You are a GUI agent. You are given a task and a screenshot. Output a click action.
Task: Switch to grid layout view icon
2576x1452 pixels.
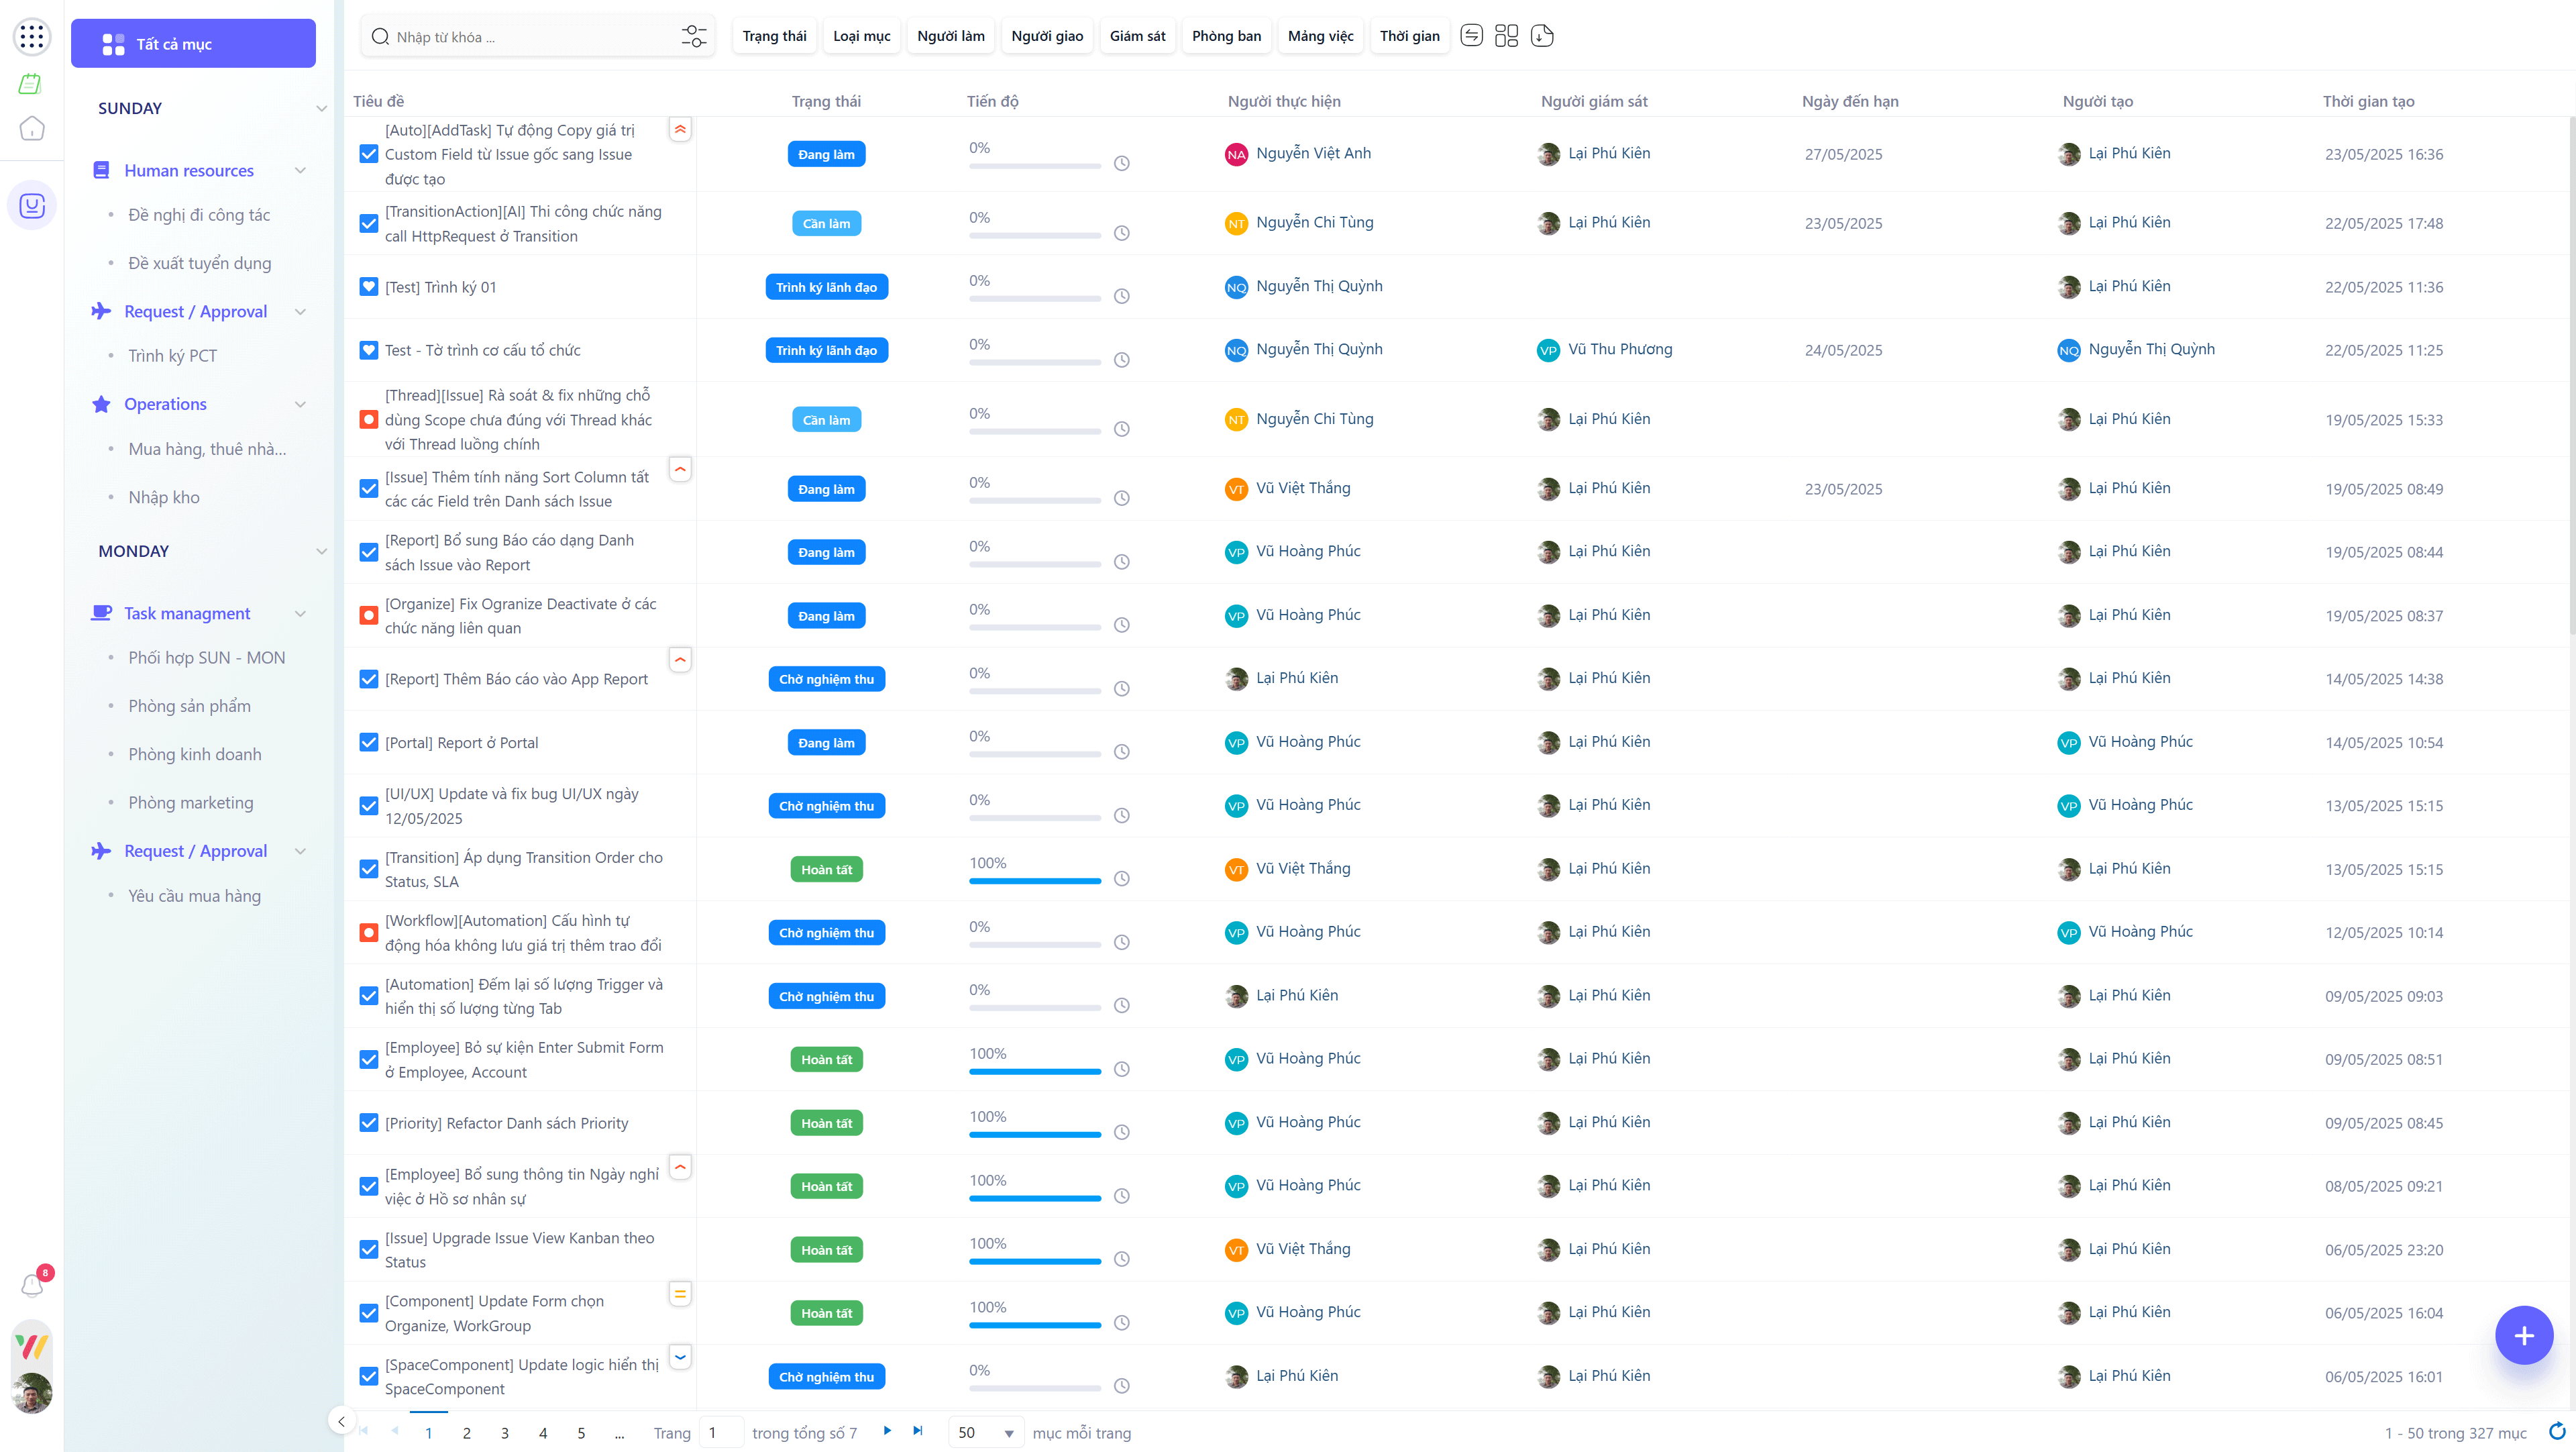point(1506,36)
